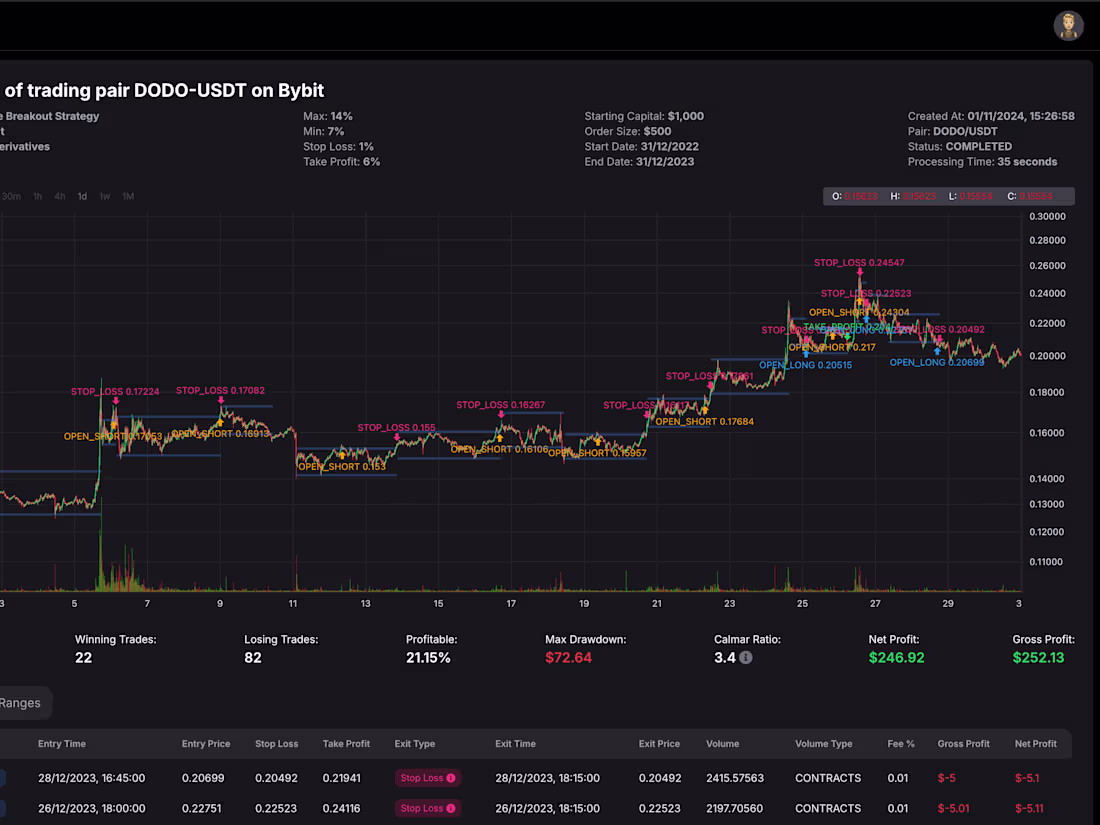This screenshot has width=1100, height=825.
Task: Enable the 1w weekly timeframe
Action: click(x=105, y=196)
